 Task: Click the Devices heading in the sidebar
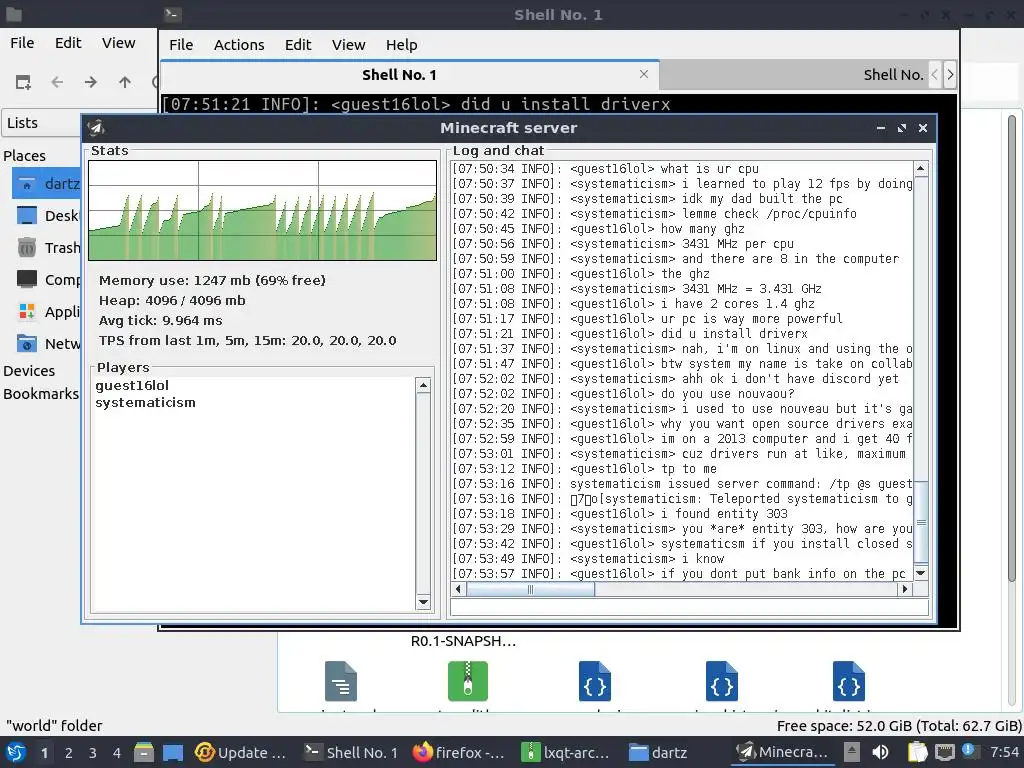pos(29,370)
